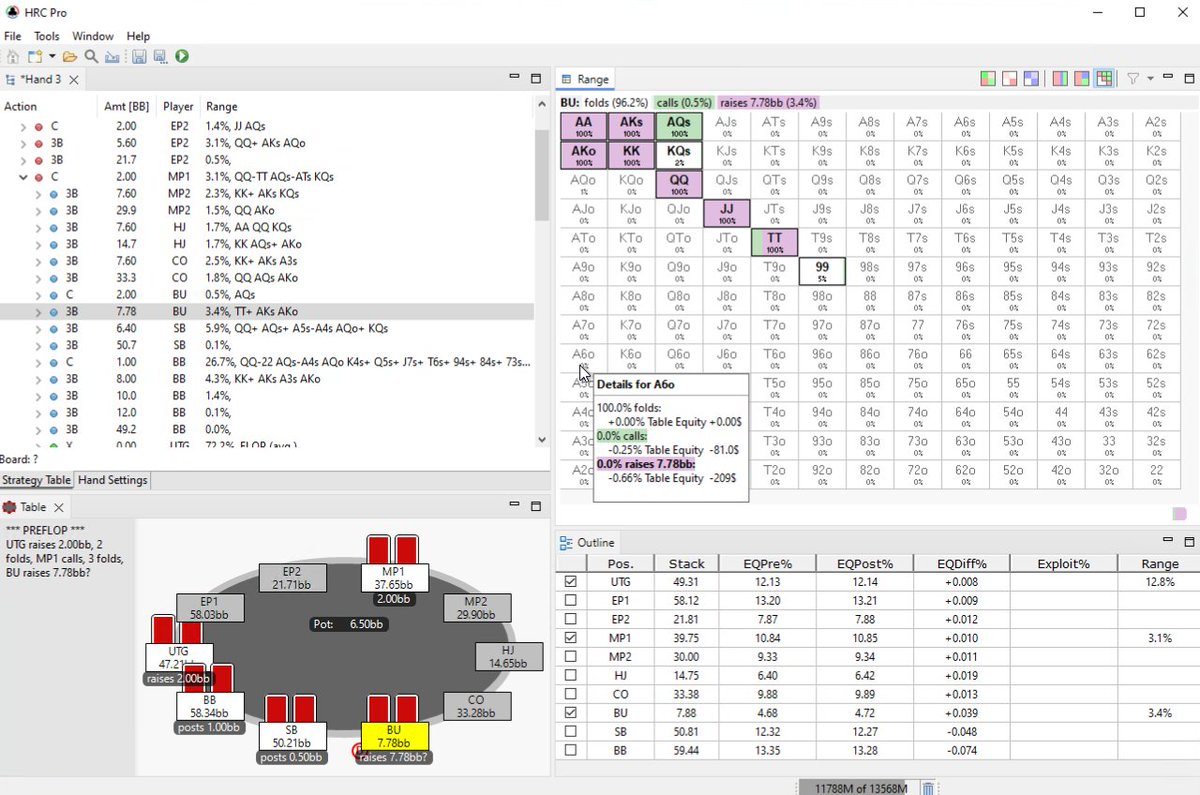This screenshot has height=795, width=1200.
Task: Click the Open folder toolbar icon
Action: point(70,57)
